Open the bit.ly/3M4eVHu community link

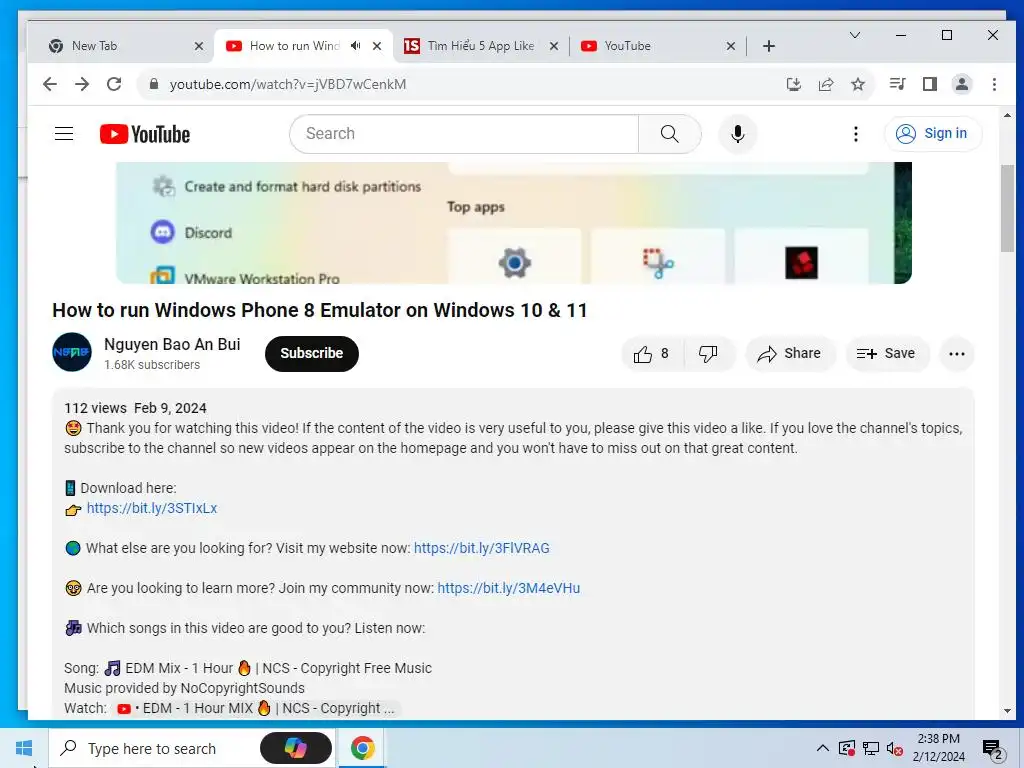tap(509, 588)
